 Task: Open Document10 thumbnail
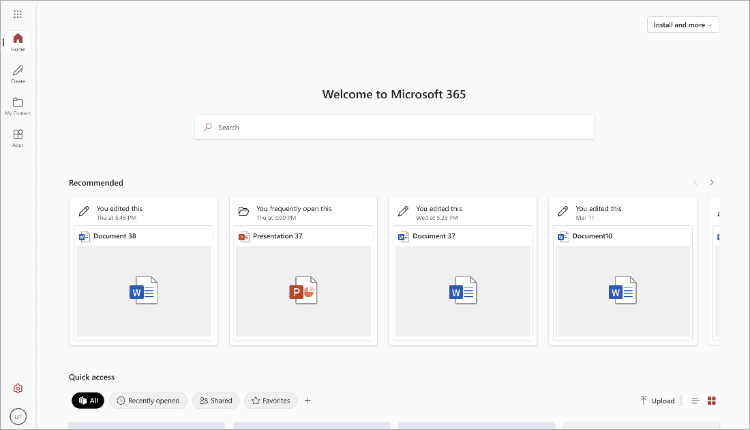click(x=623, y=291)
